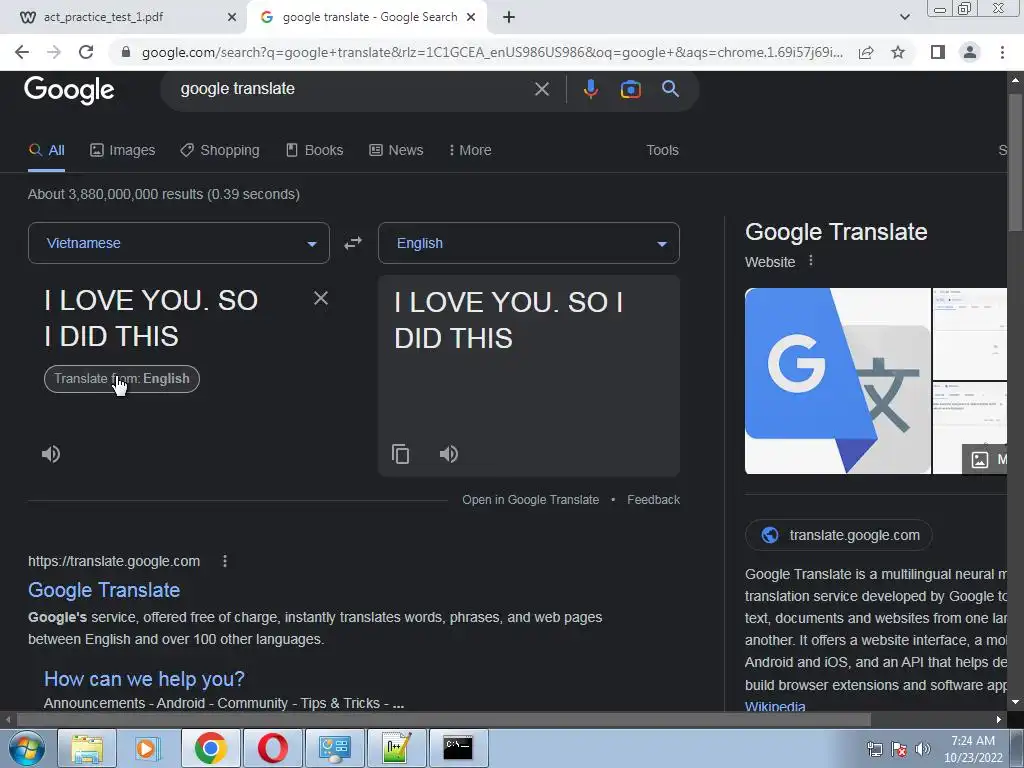Close the act_practice_test_1.pdf tab
Image resolution: width=1024 pixels, height=768 pixels.
tap(232, 17)
